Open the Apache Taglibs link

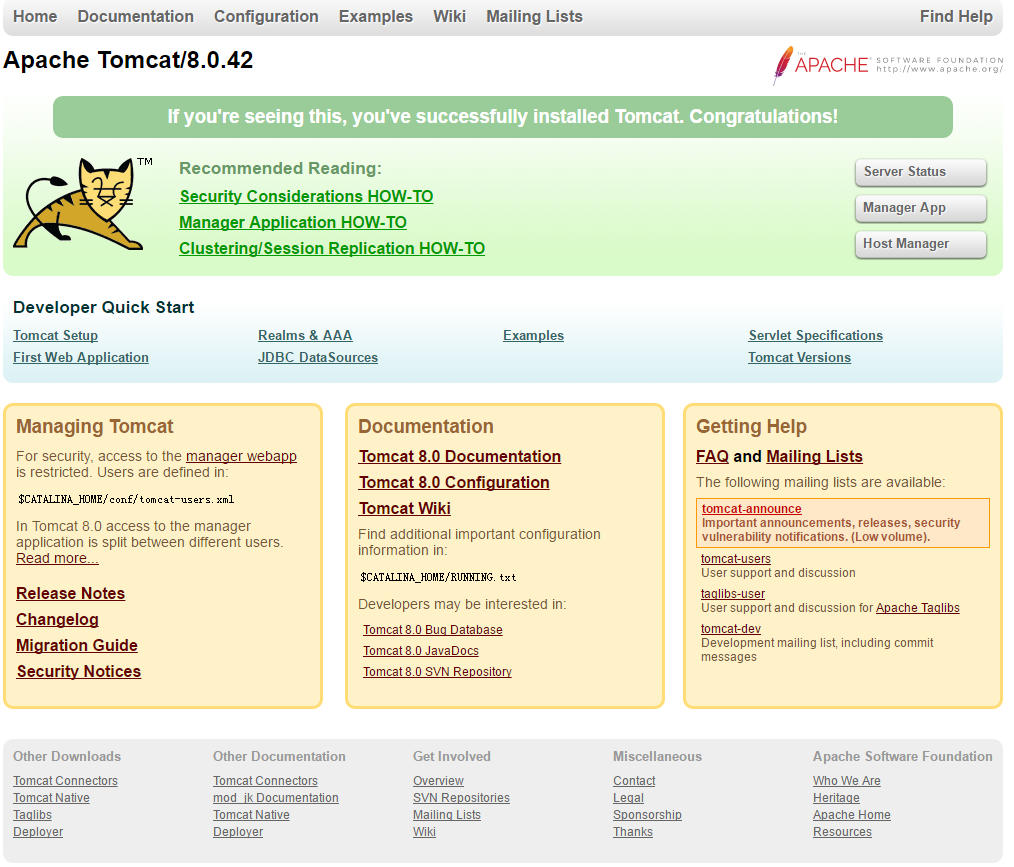918,608
